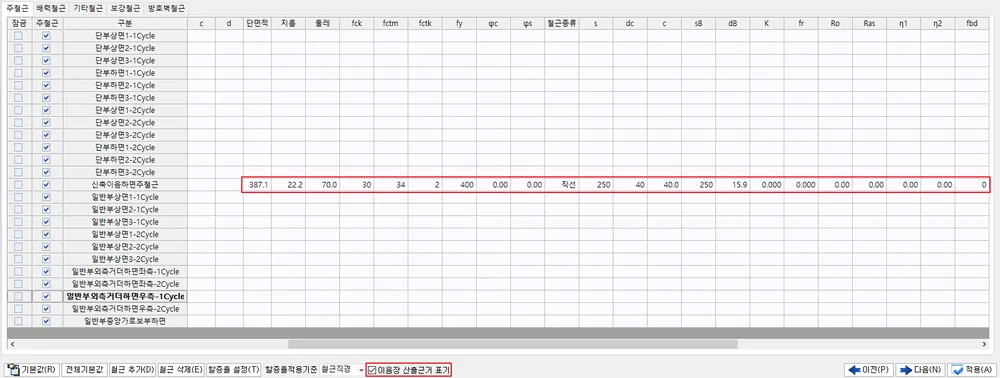Click the horizontal scrollbar right arrow
The width and height of the screenshot is (1000, 378).
(x=985, y=344)
